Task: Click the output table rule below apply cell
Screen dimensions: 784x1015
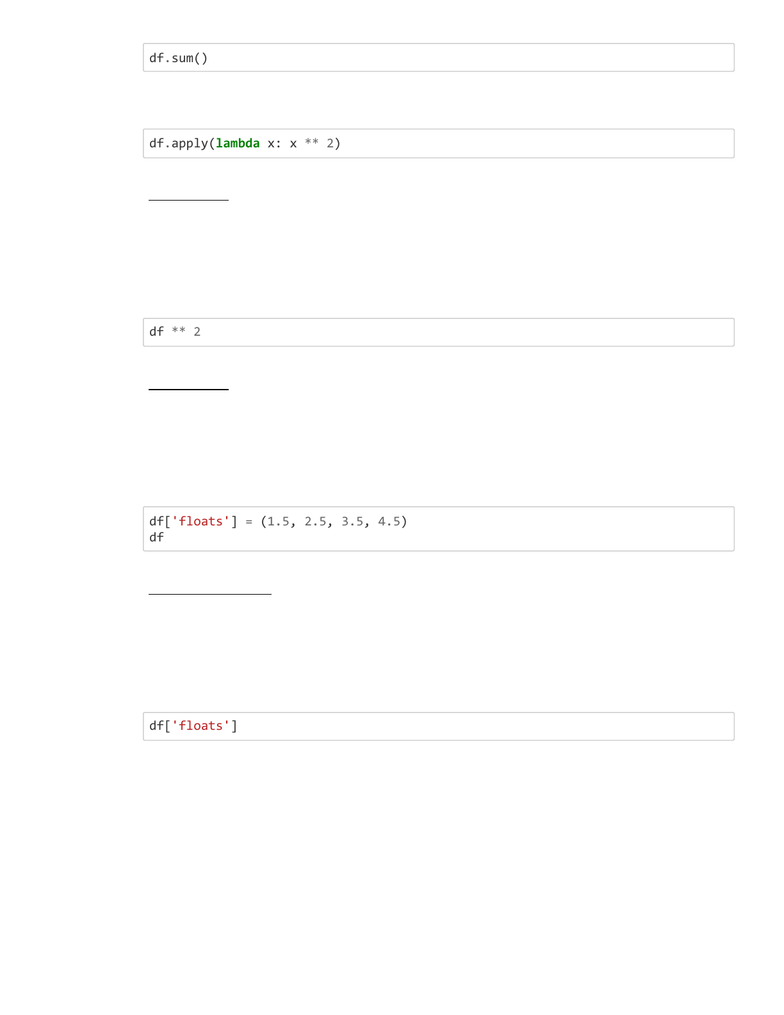Action: tap(188, 200)
